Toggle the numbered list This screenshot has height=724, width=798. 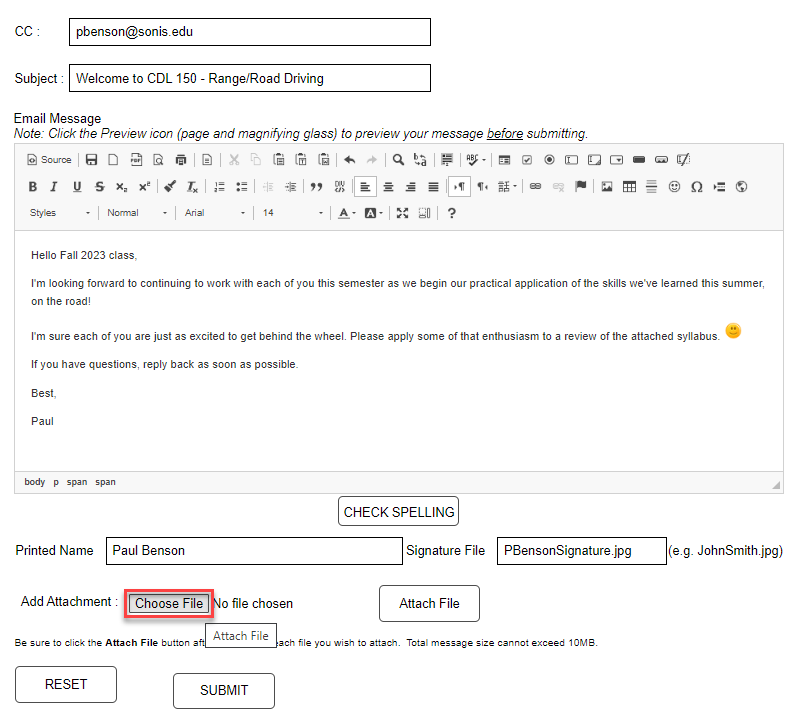point(219,187)
